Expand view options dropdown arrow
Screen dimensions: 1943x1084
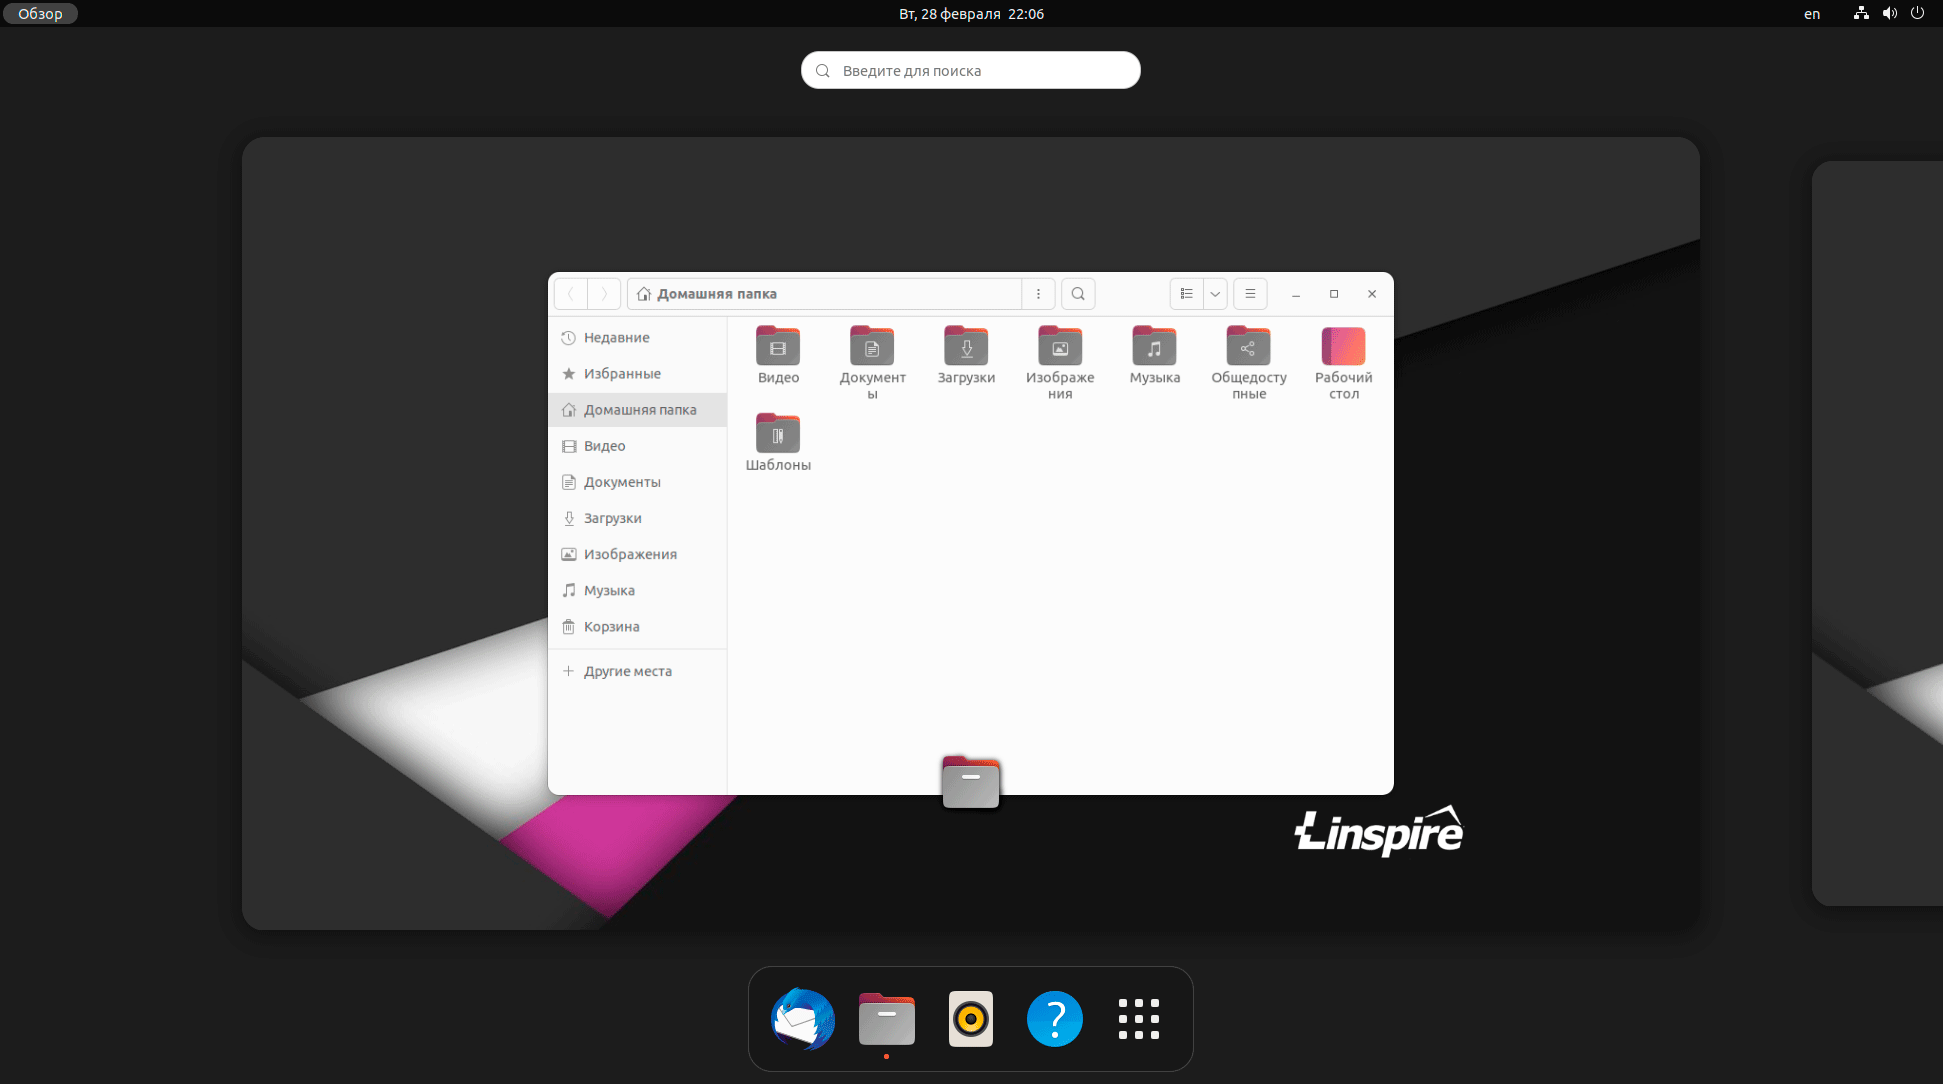tap(1215, 294)
